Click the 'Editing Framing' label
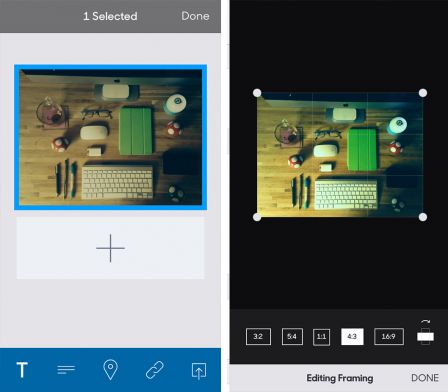This screenshot has width=448, height=392. pyautogui.click(x=340, y=378)
